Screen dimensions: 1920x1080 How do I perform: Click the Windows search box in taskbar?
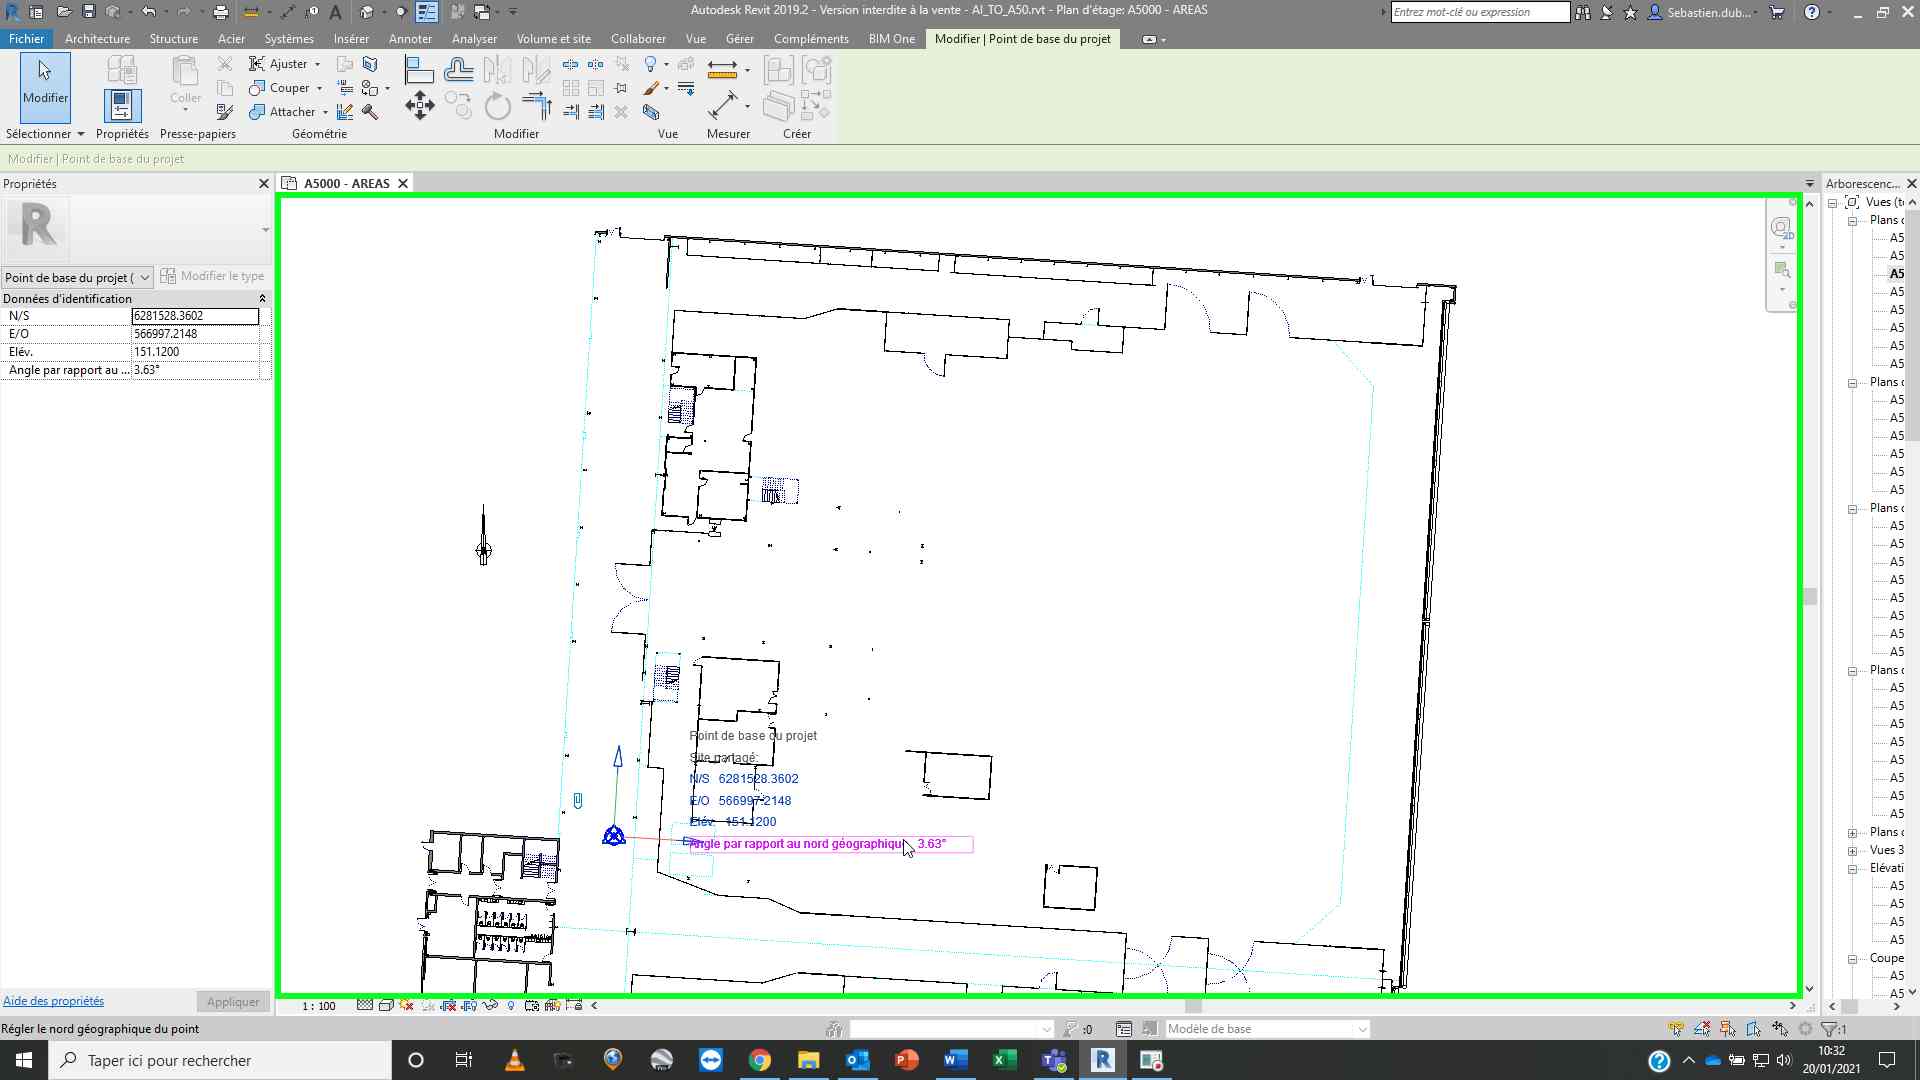[220, 1060]
